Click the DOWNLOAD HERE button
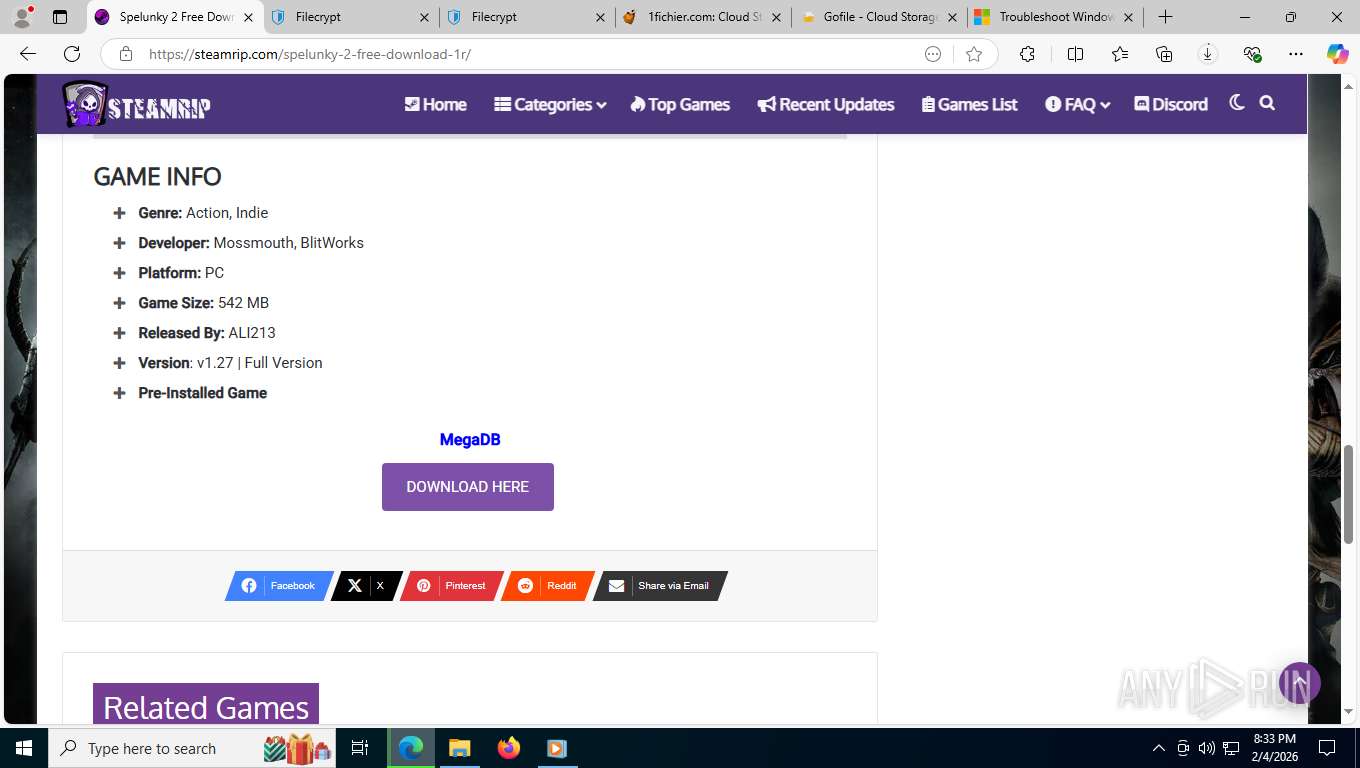 click(x=468, y=487)
